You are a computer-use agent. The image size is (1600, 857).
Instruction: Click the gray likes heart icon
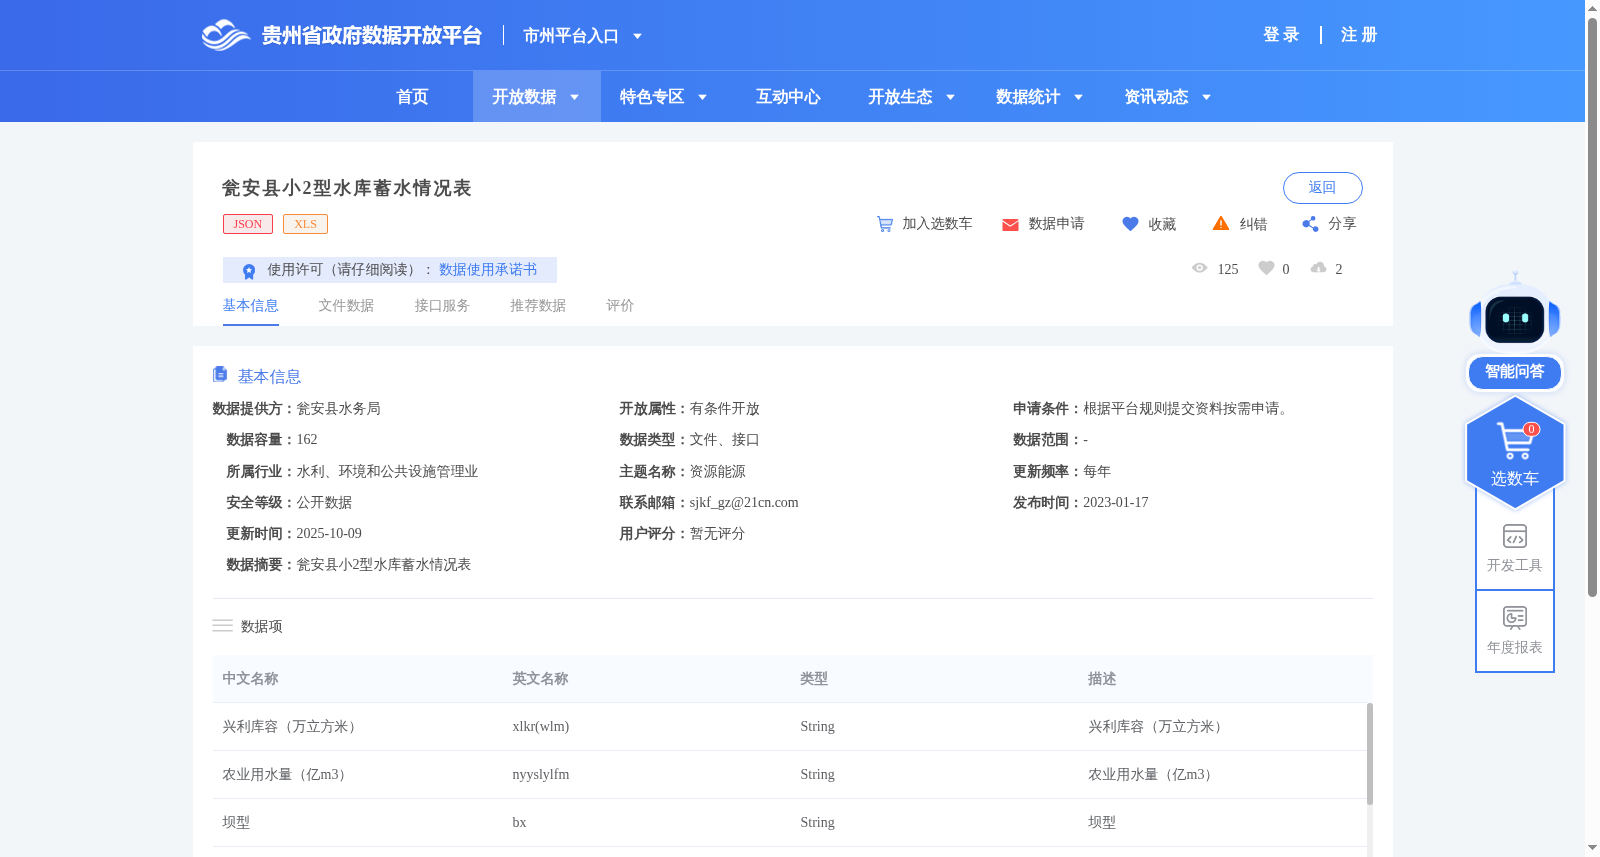click(x=1266, y=268)
